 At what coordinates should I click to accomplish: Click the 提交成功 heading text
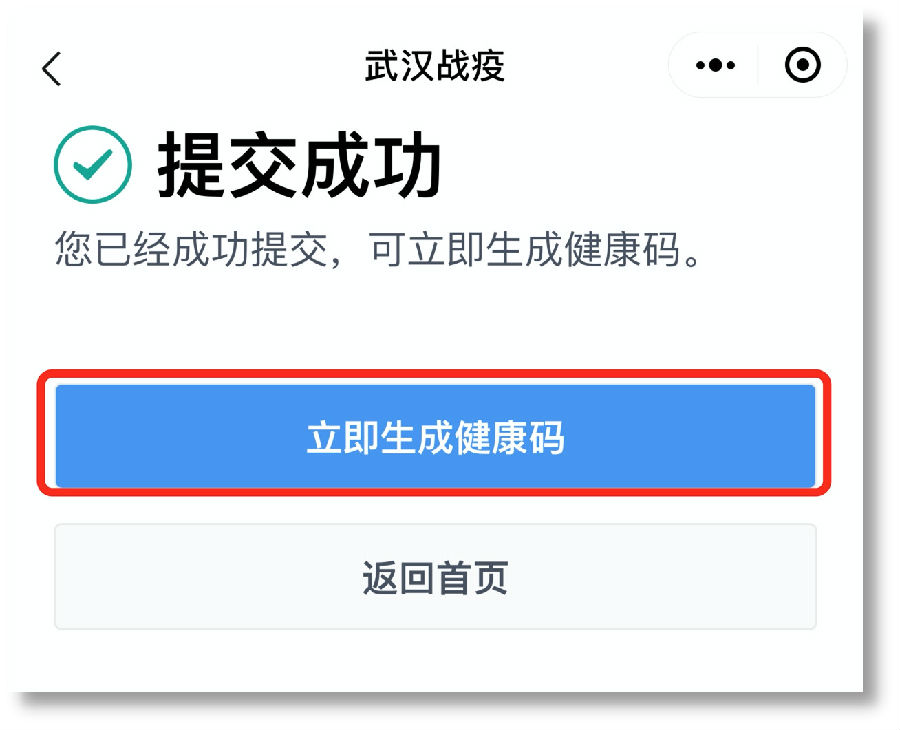[x=299, y=166]
